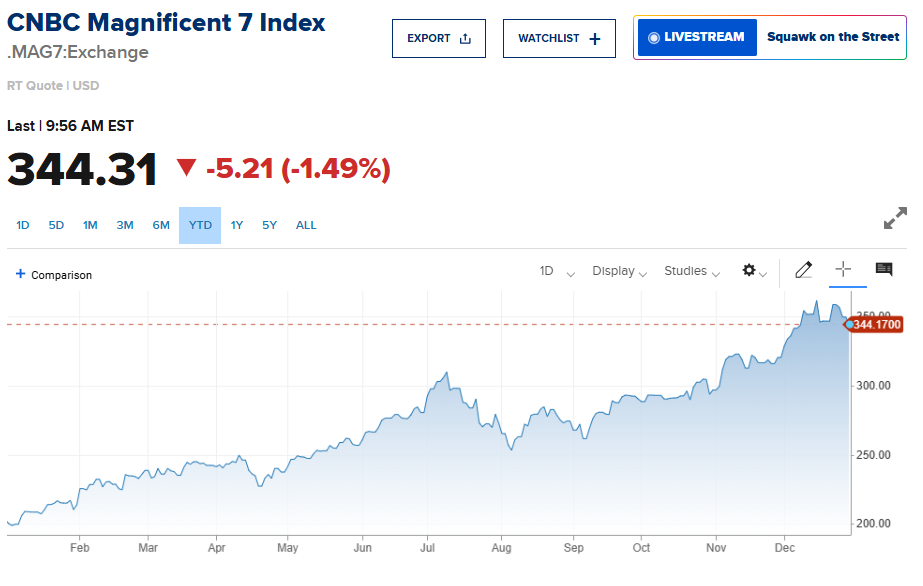Click the watchlist plus icon

coord(595,39)
